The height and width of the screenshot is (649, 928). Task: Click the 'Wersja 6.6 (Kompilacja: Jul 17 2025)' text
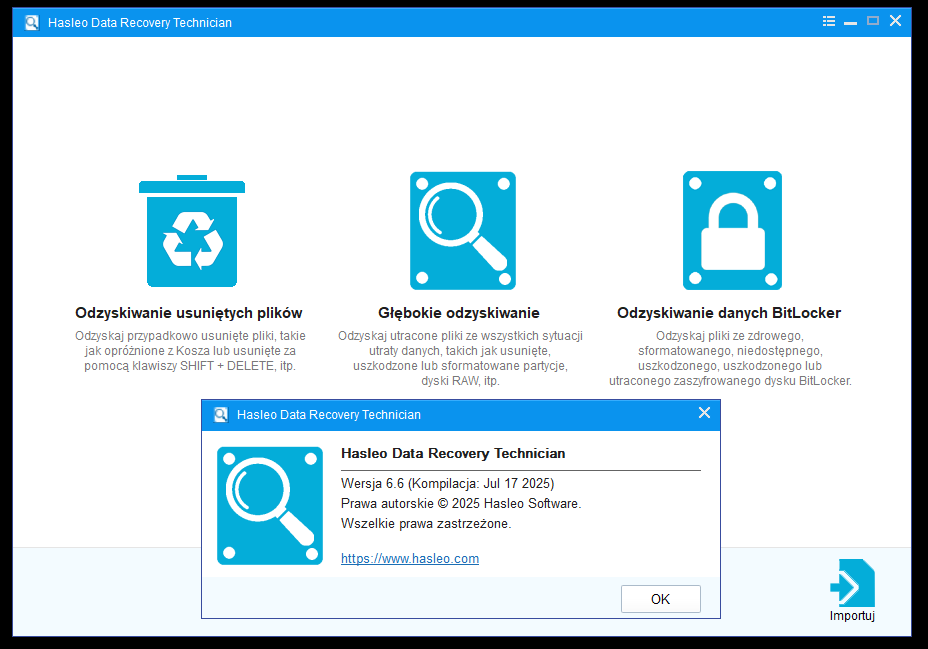[447, 483]
